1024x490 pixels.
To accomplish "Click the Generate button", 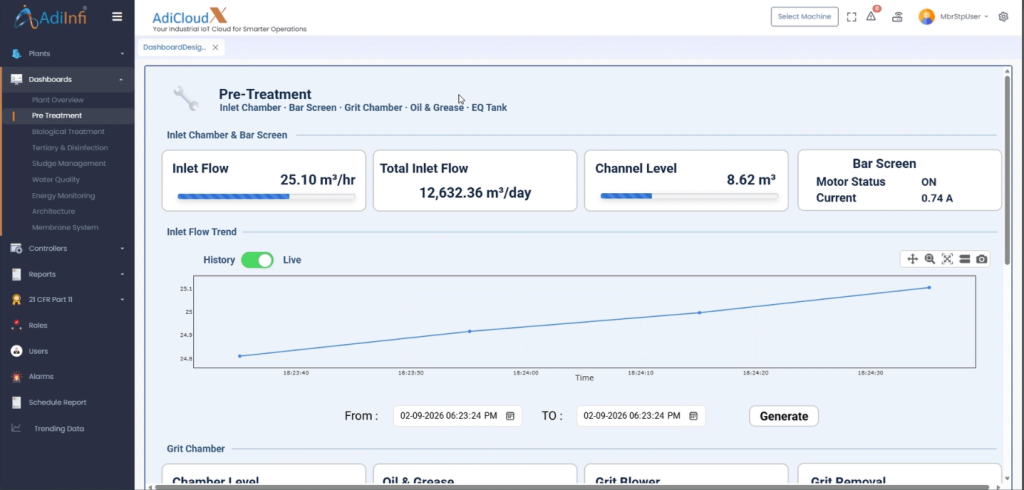I will click(x=784, y=416).
